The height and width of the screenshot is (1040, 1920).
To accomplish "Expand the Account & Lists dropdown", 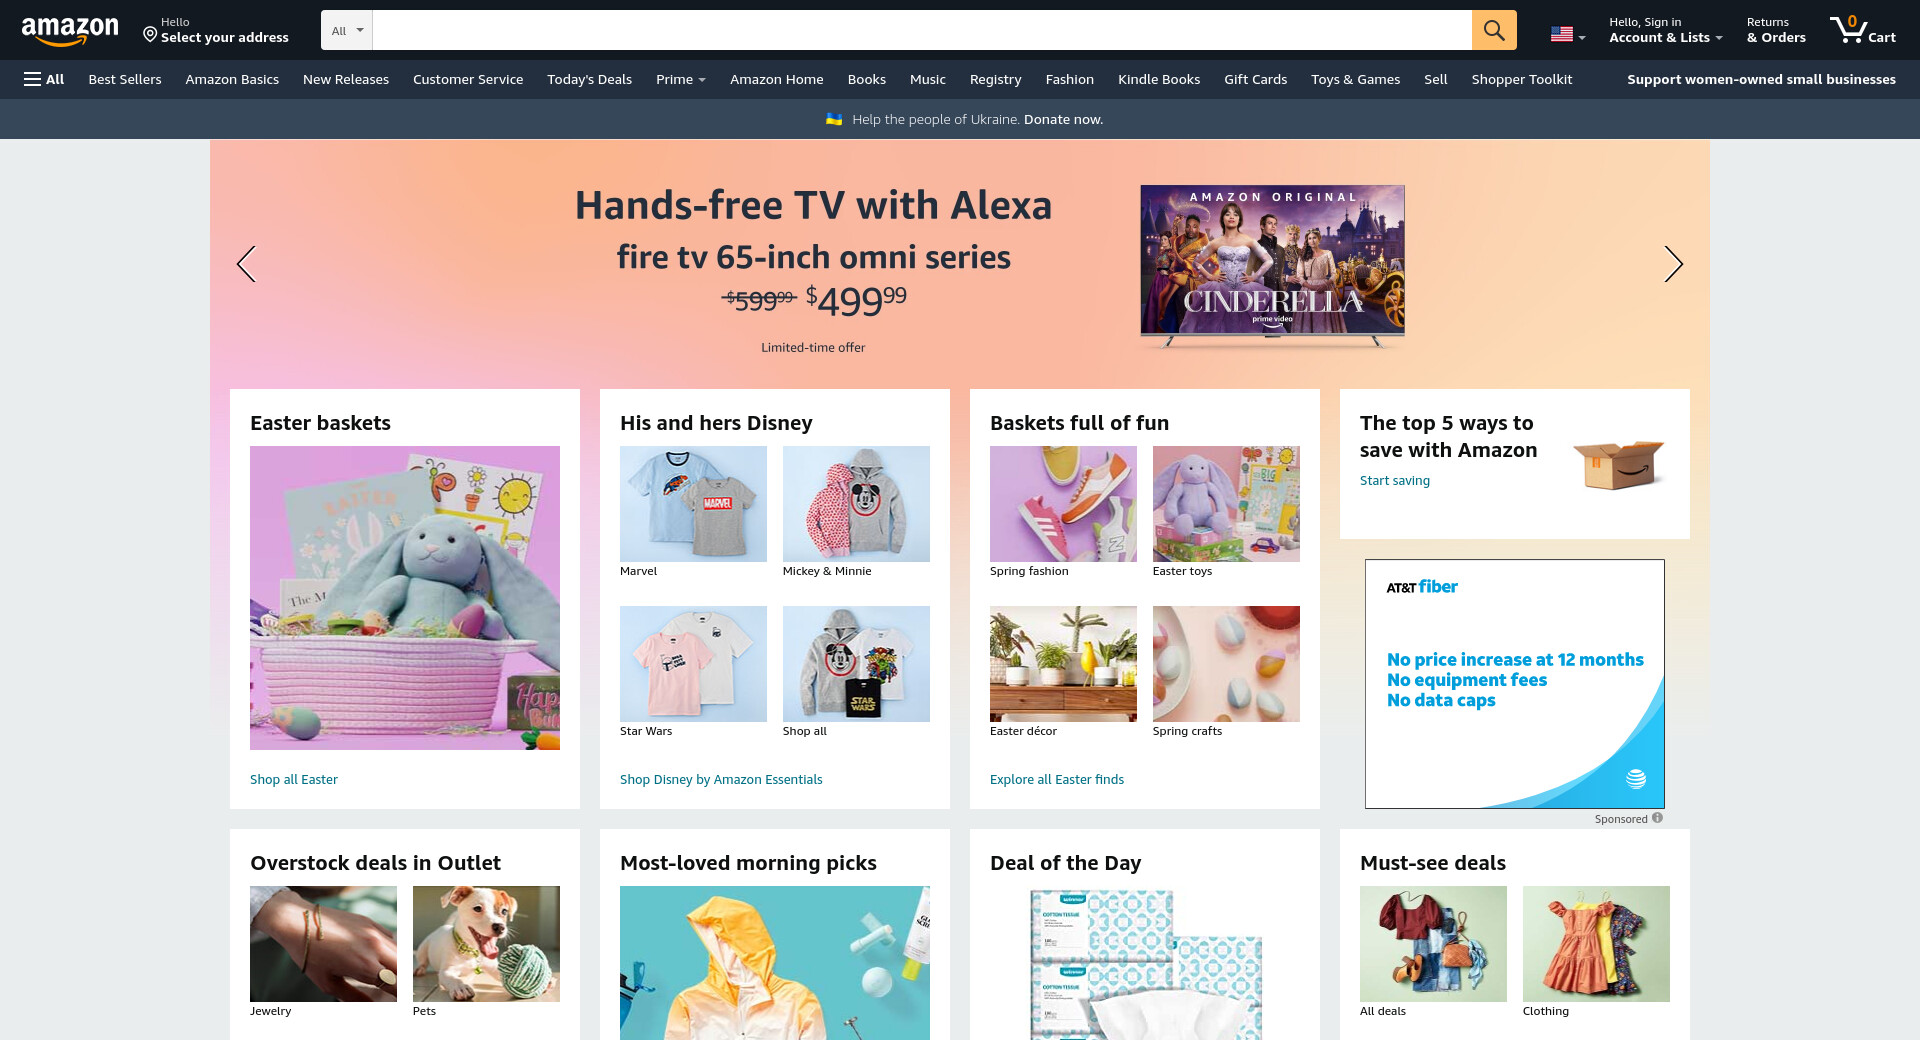I will coord(1665,30).
